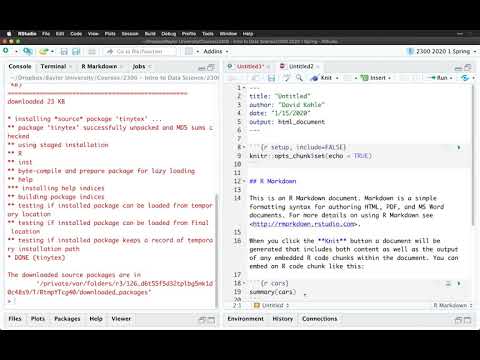Maximize the Console pane
This screenshot has height=360, width=480.
(211, 68)
